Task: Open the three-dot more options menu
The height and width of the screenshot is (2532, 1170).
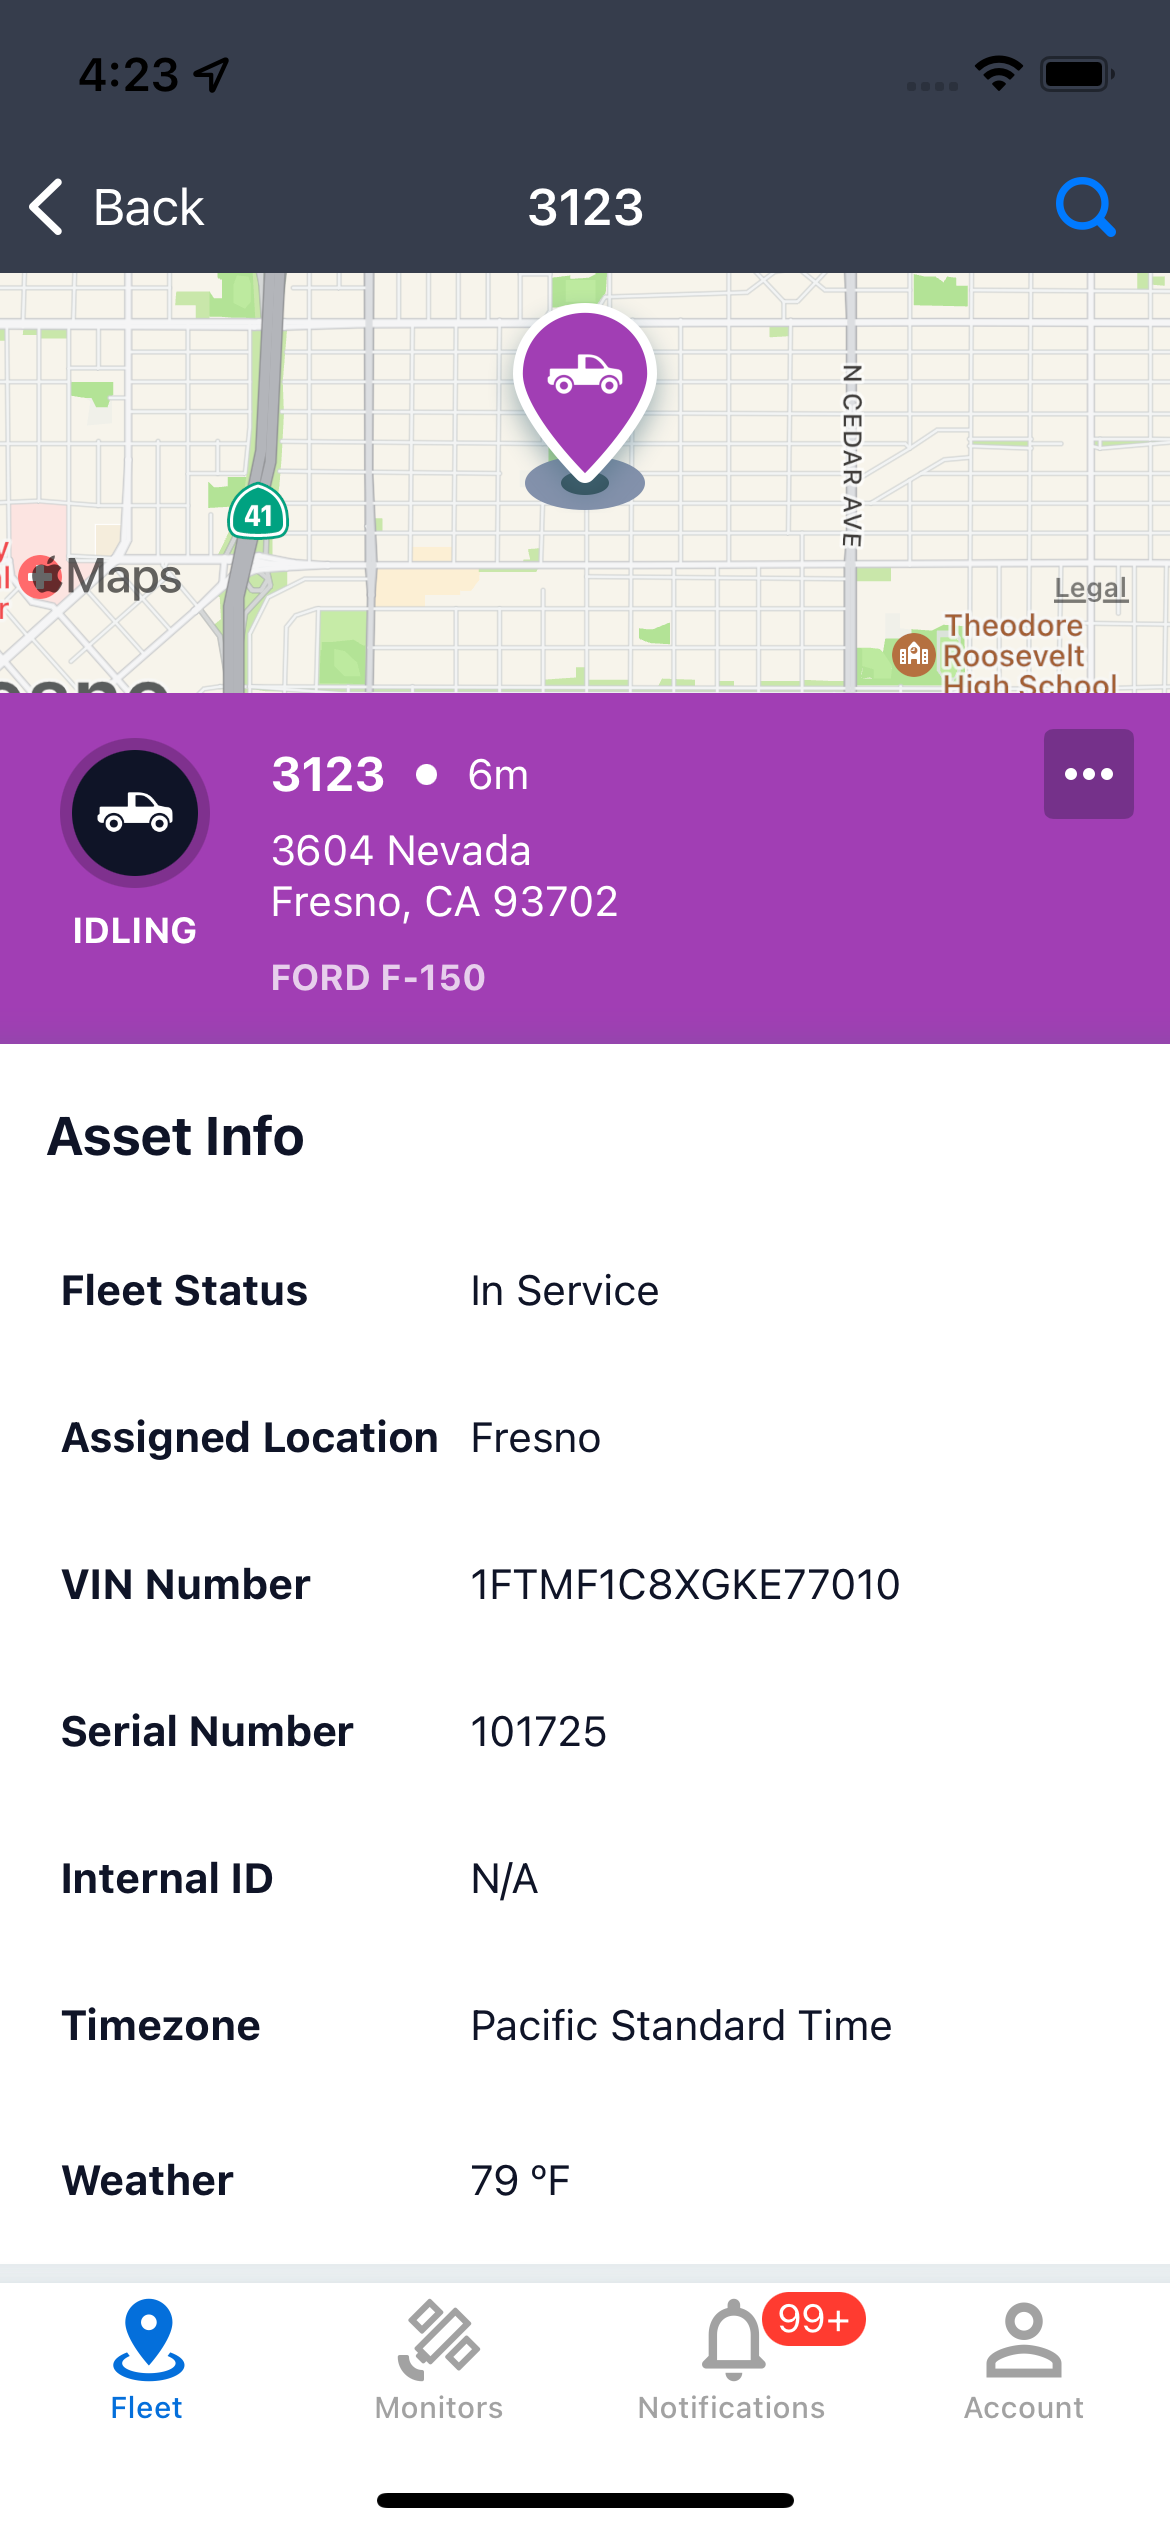Action: click(x=1088, y=774)
